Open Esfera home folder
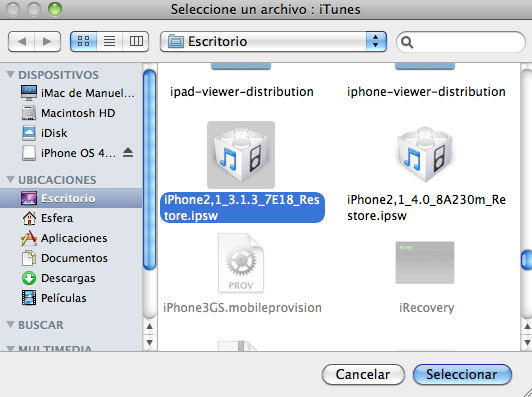Screen dimensions: 532x397 pyautogui.click(x=71, y=218)
